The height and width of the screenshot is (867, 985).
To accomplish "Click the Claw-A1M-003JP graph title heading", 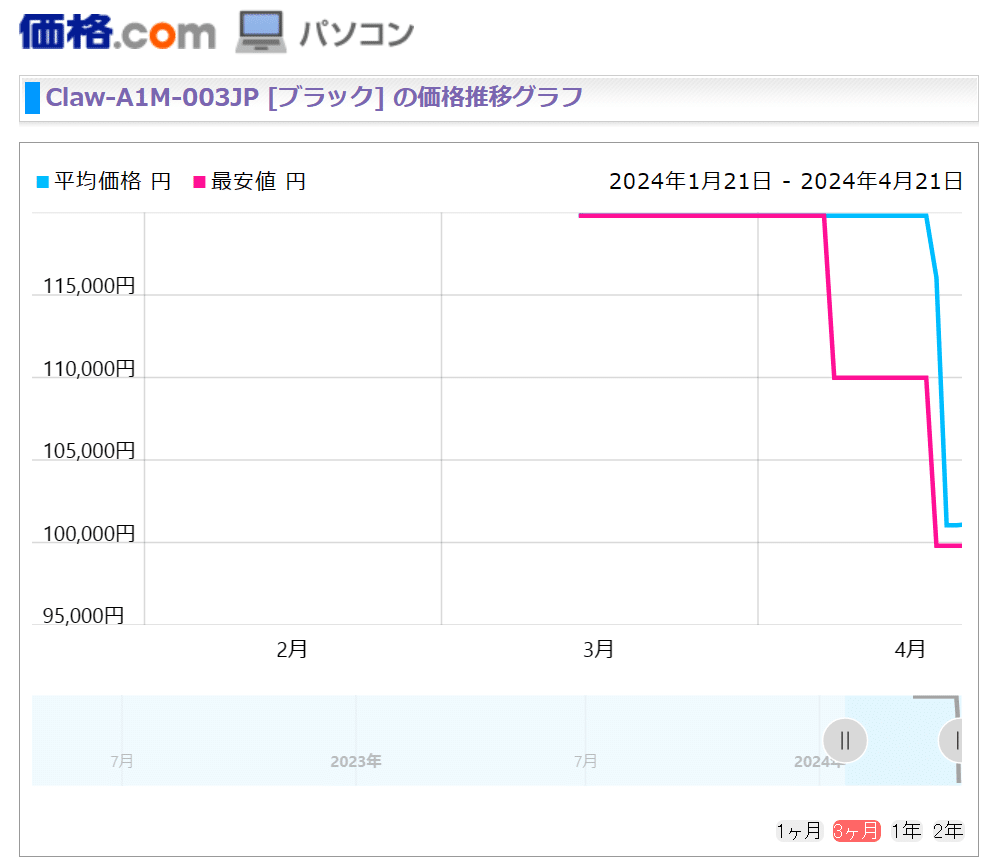I will [x=314, y=98].
